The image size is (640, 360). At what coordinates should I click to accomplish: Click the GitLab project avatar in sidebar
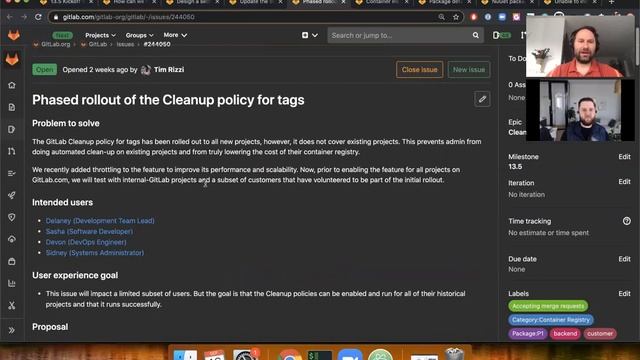coord(12,60)
